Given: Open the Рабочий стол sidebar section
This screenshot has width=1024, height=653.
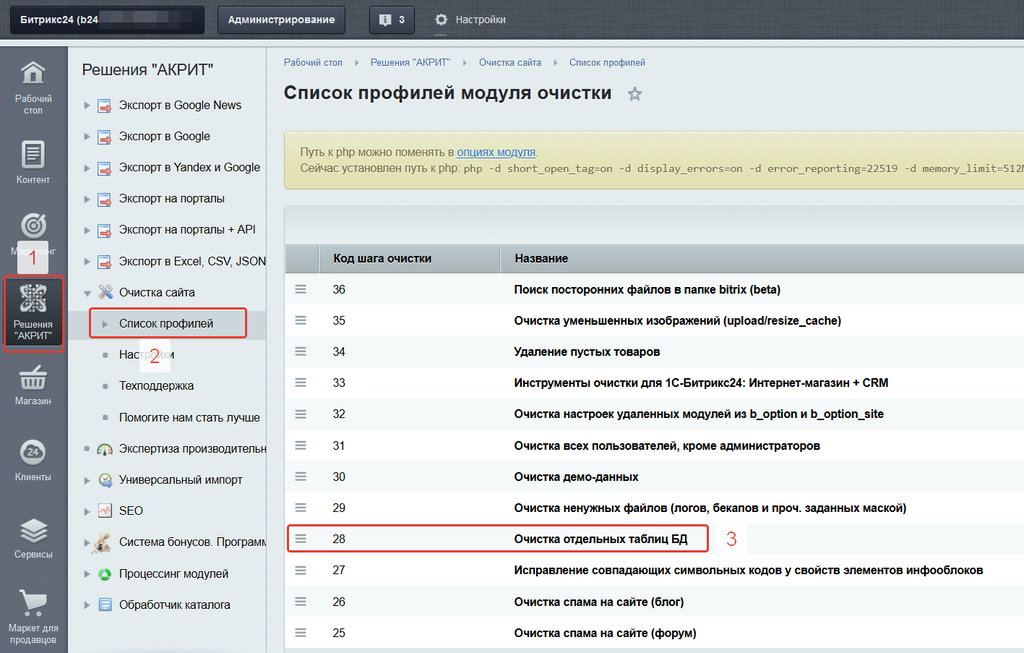Looking at the screenshot, I should point(33,88).
